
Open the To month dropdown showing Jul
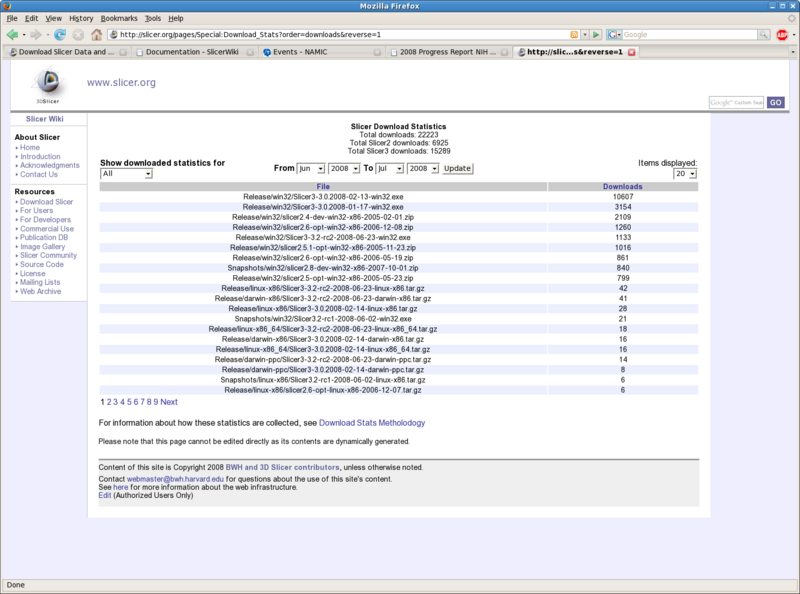390,168
